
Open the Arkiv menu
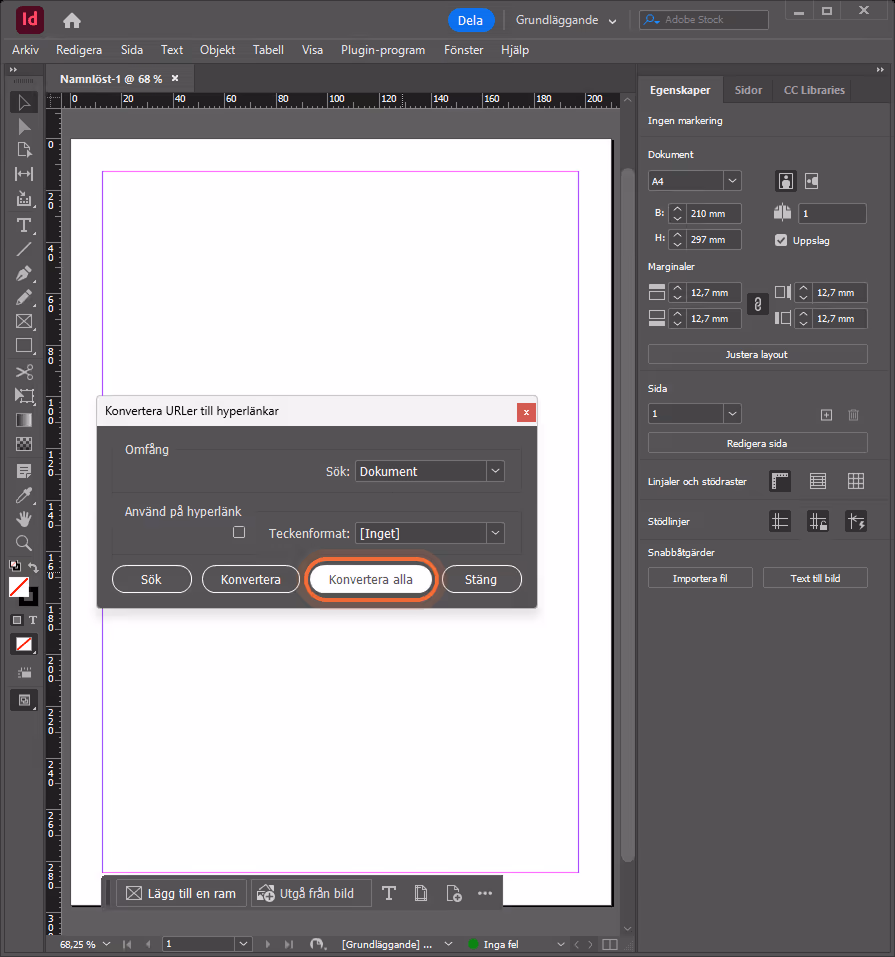pos(25,50)
